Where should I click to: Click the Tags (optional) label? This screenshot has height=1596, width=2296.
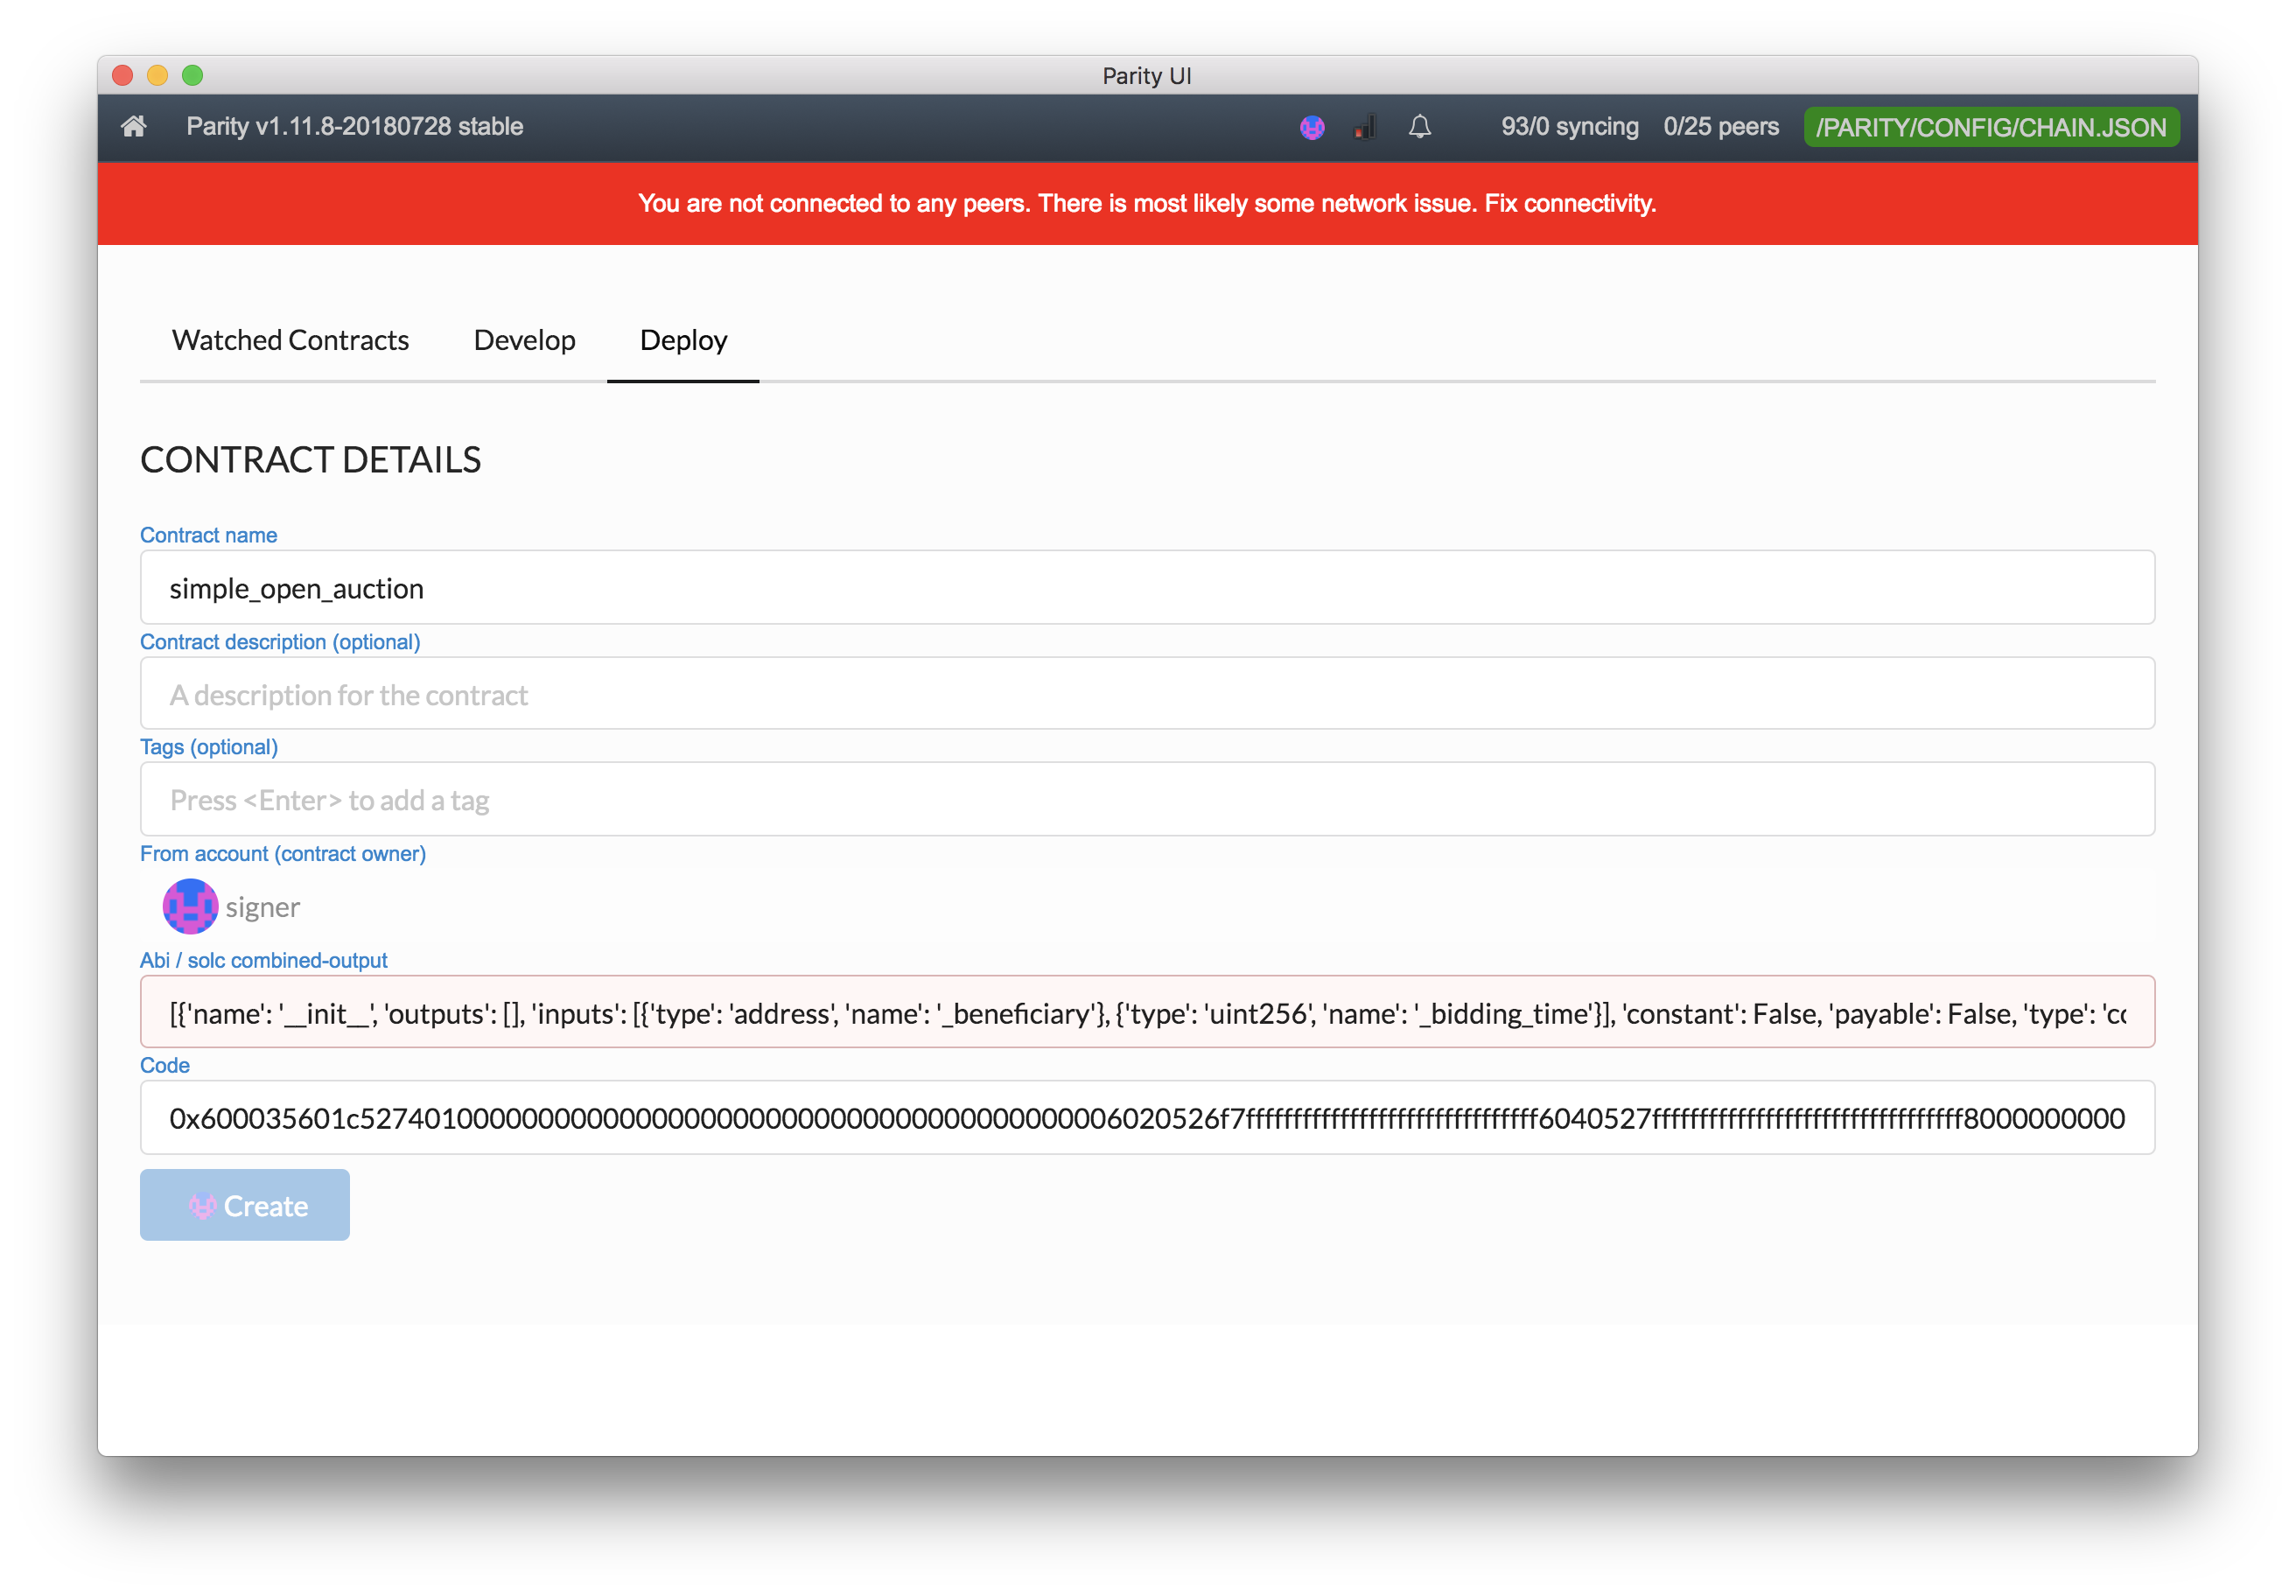point(209,747)
